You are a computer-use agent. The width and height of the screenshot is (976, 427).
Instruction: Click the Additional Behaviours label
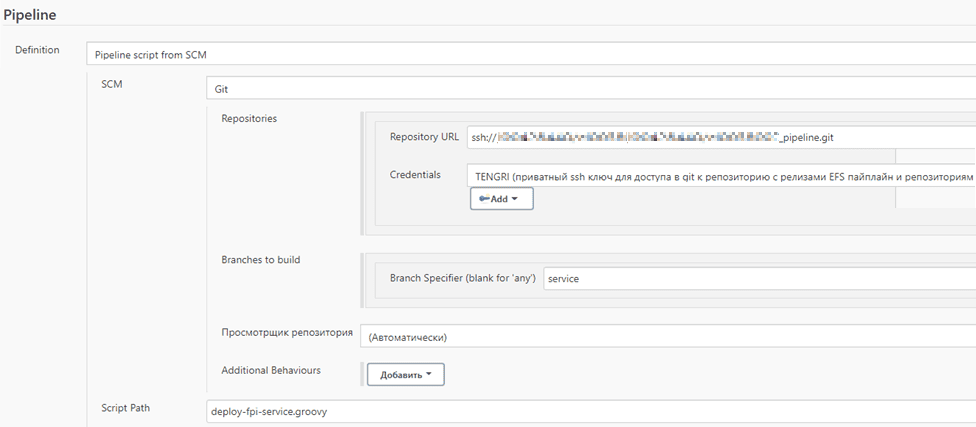pos(270,370)
